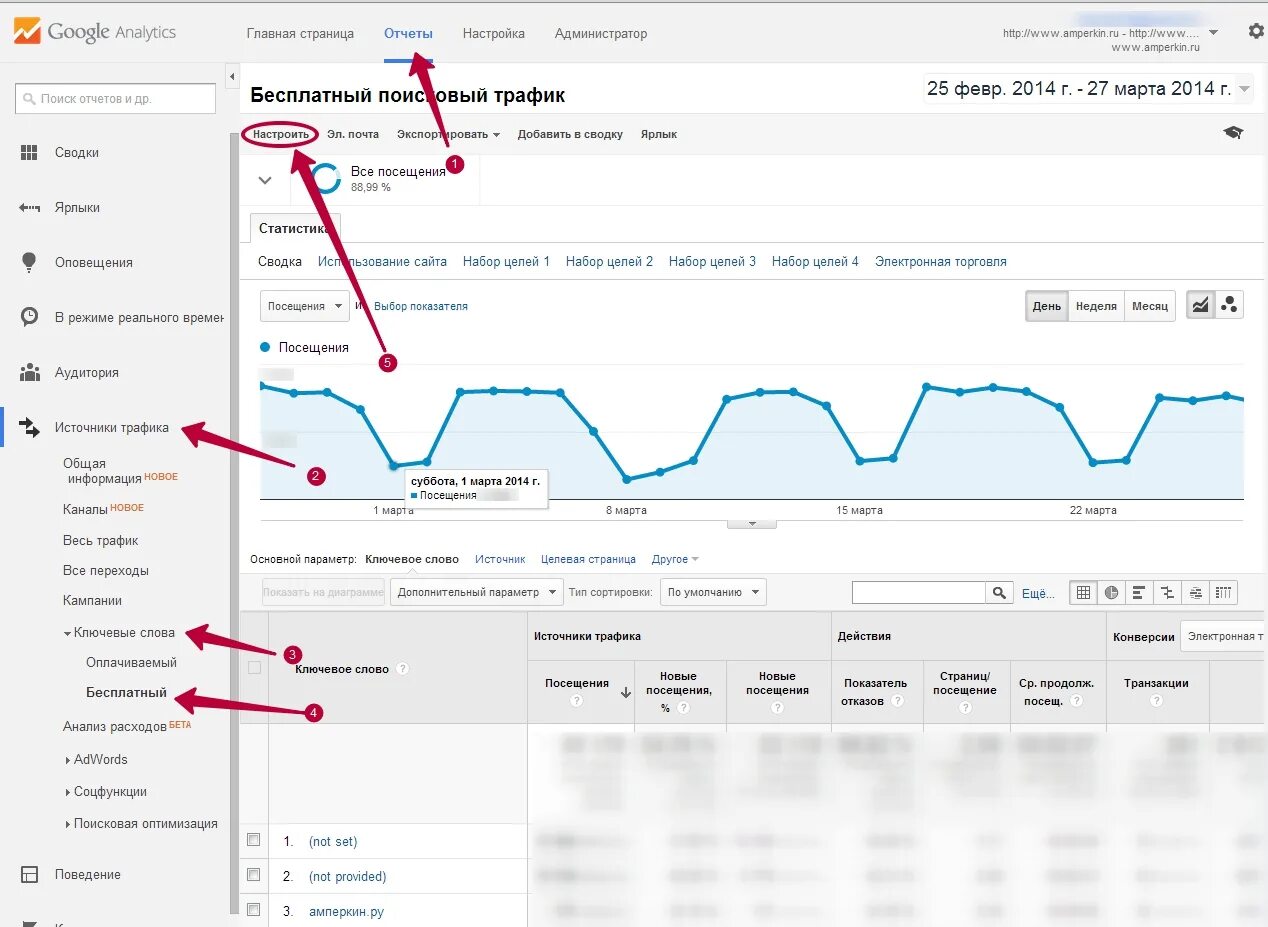Switch chart granularity to День

point(1047,306)
